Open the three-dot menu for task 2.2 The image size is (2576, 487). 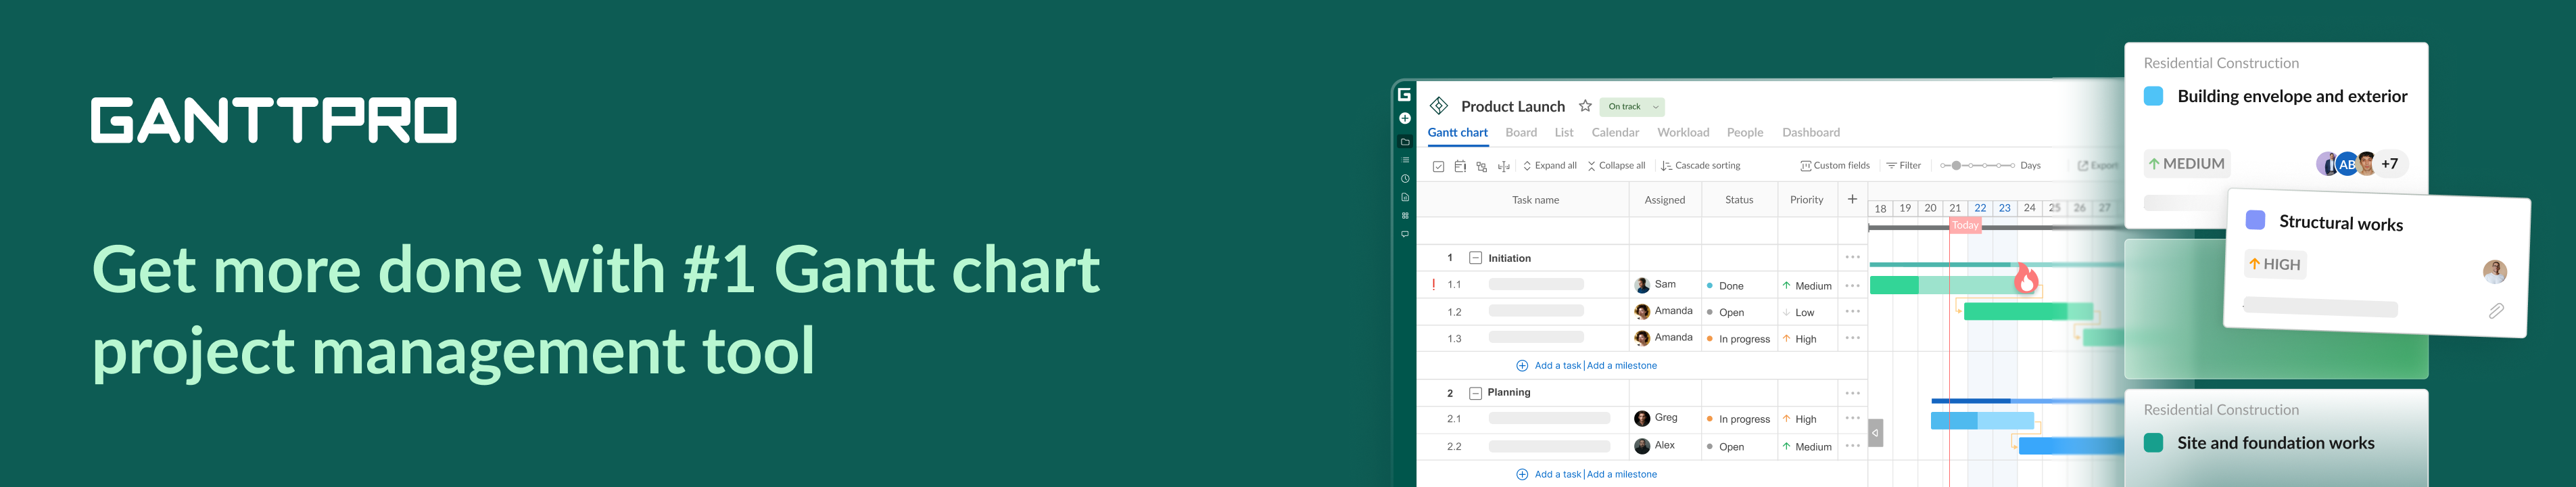[x=1852, y=446]
